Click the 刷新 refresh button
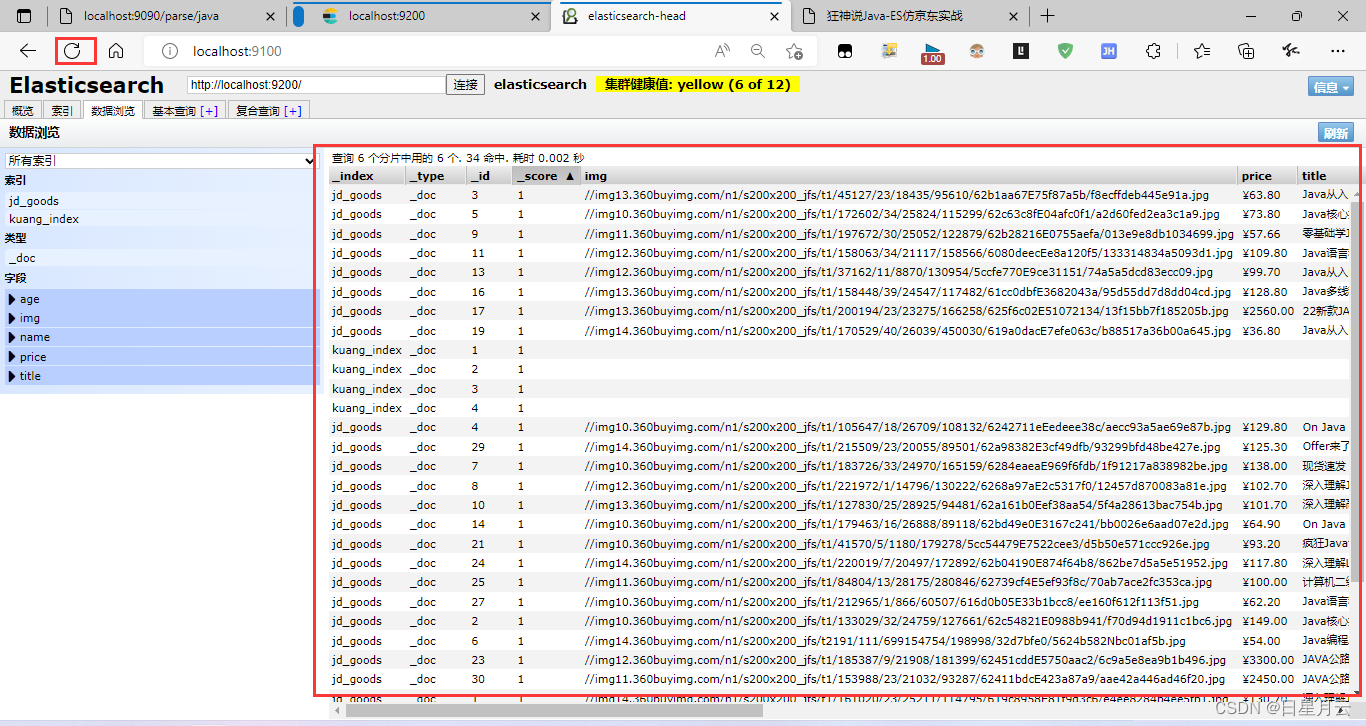 point(1336,133)
